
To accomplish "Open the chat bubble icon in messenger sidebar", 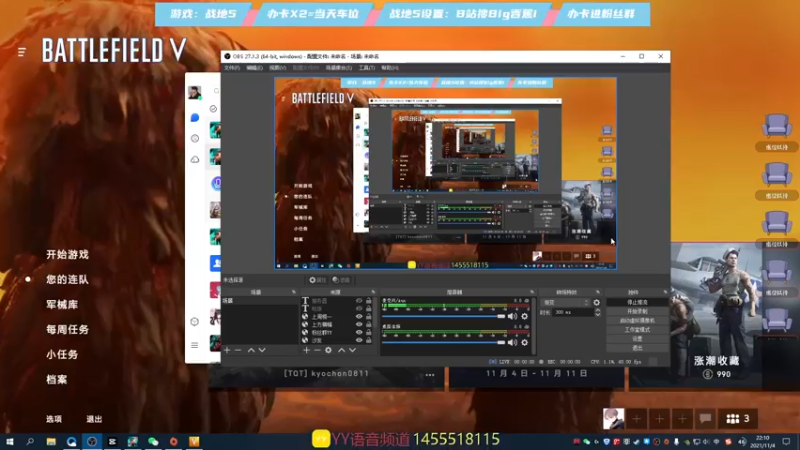I will [x=195, y=118].
